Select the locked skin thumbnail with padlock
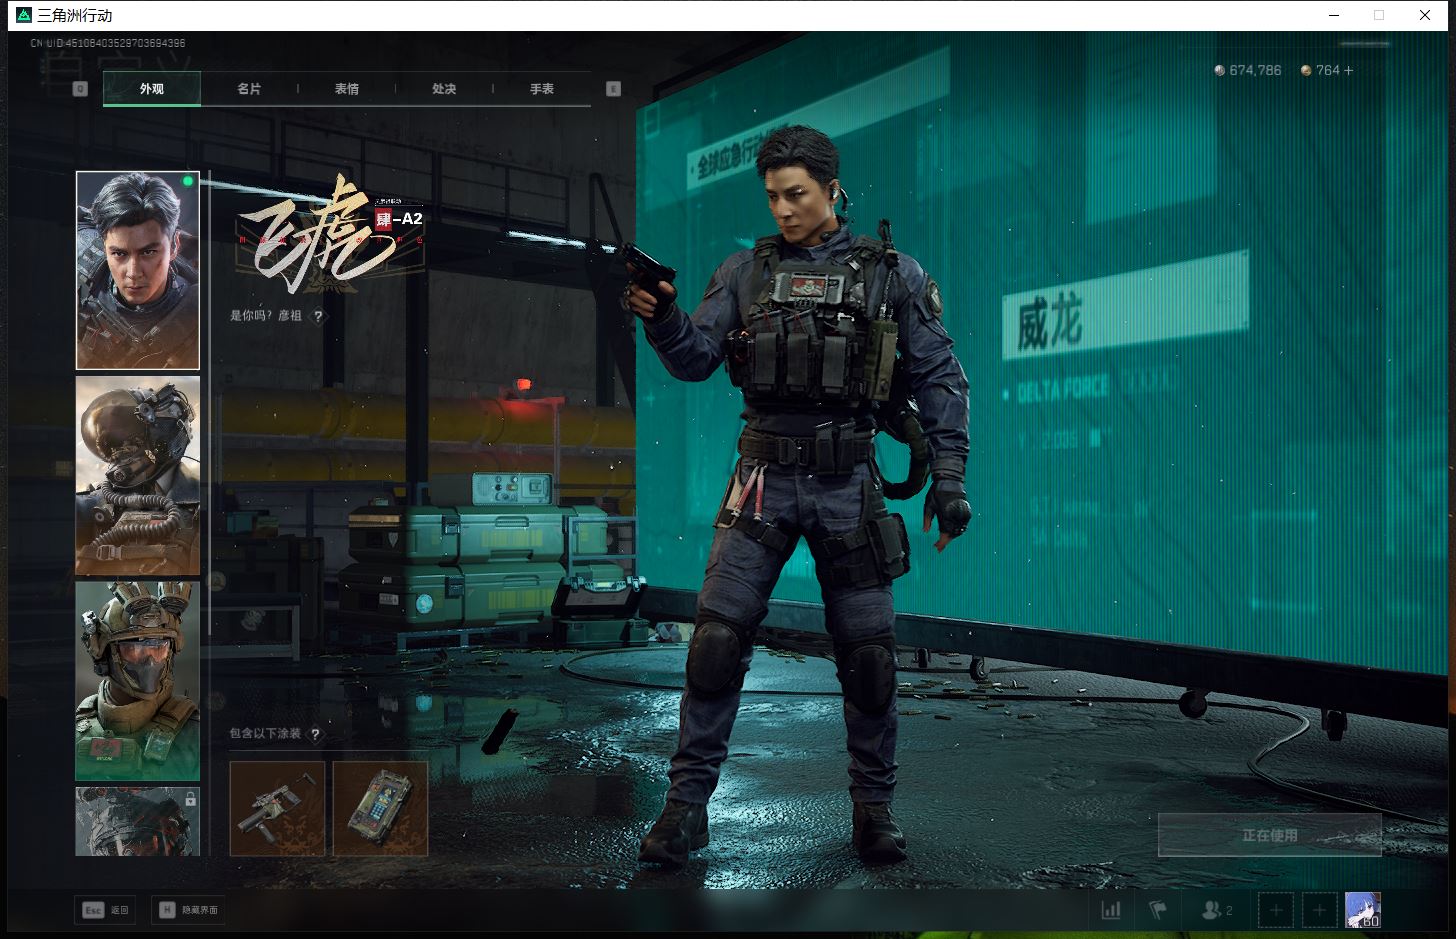Screen dimensions: 1456x939 pyautogui.click(x=138, y=821)
